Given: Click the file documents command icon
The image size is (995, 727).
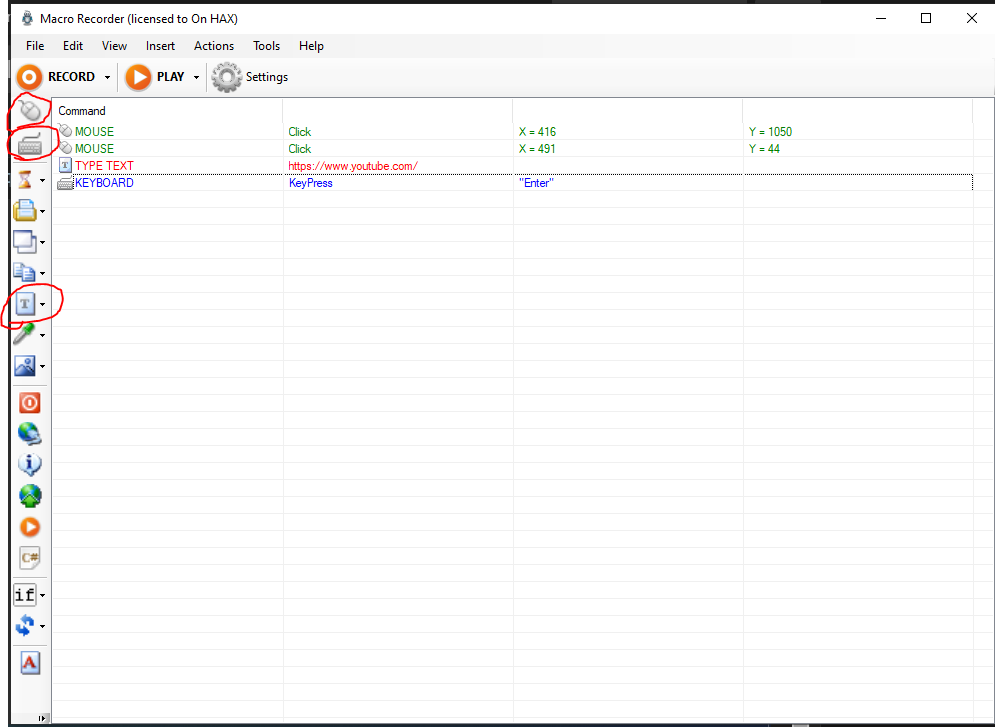Looking at the screenshot, I should click(25, 272).
